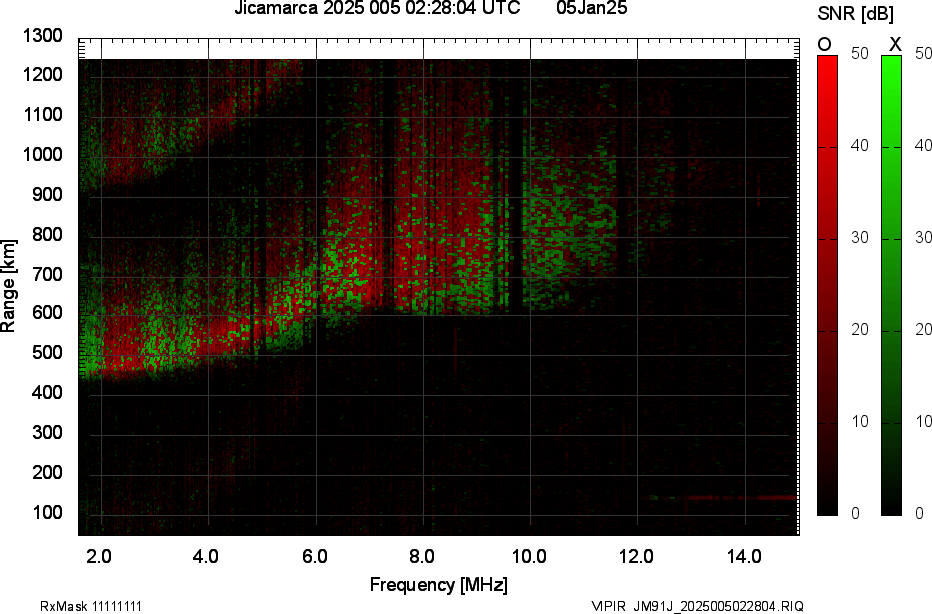This screenshot has height=614, width=932.
Task: Click the 500 range axis label
Action: (47, 352)
